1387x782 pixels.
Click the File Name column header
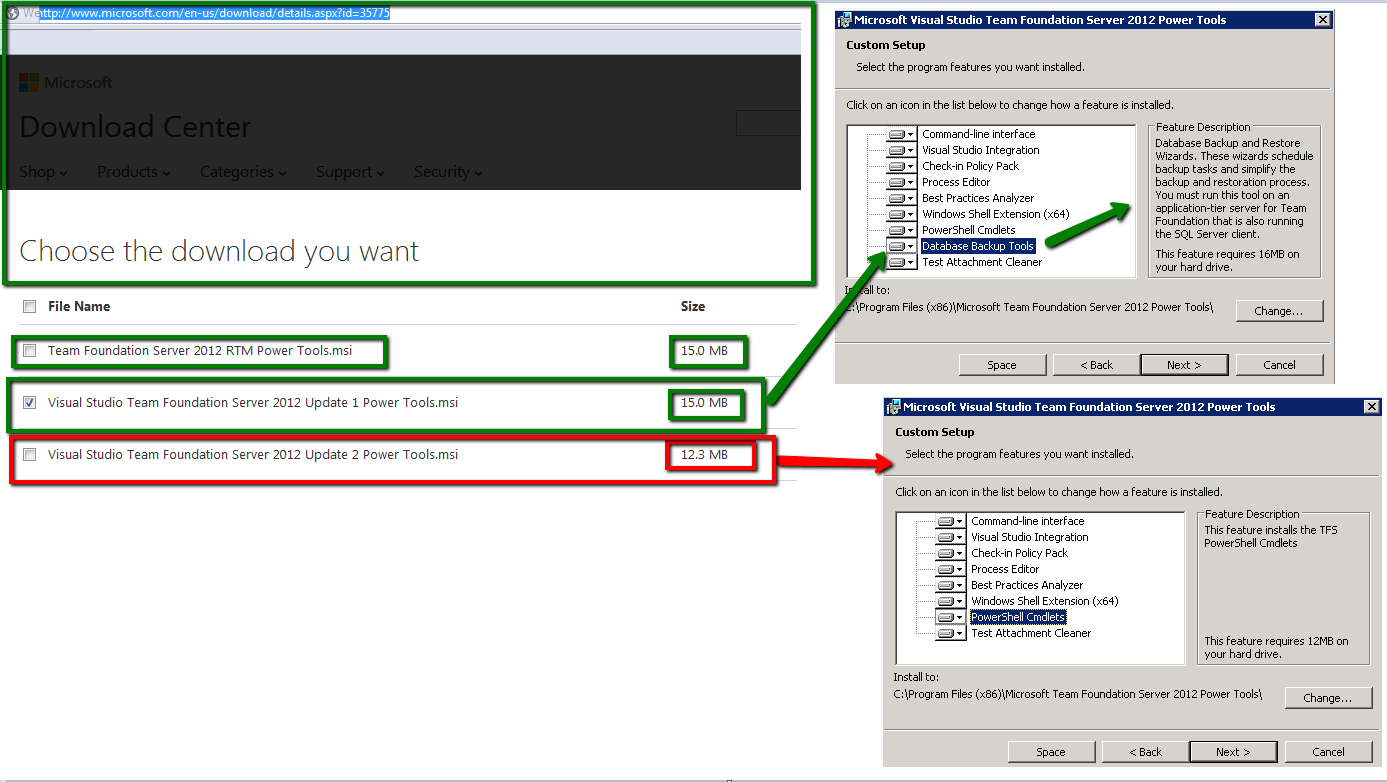(79, 307)
